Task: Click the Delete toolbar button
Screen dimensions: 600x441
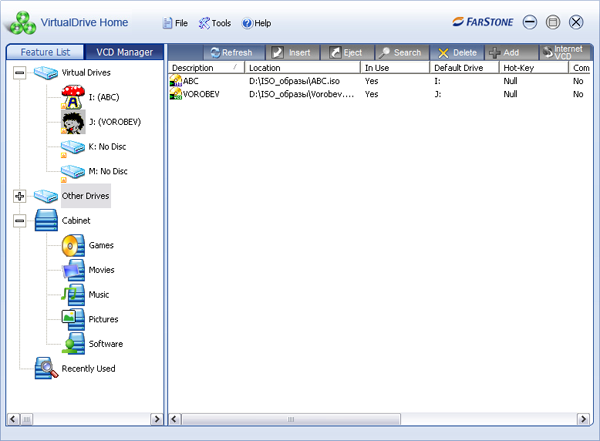Action: (x=457, y=52)
